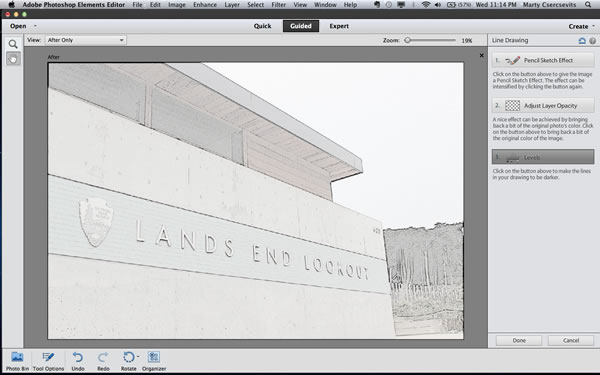600x375 pixels.
Task: Expand the Open menu arrow
Action: coord(35,26)
